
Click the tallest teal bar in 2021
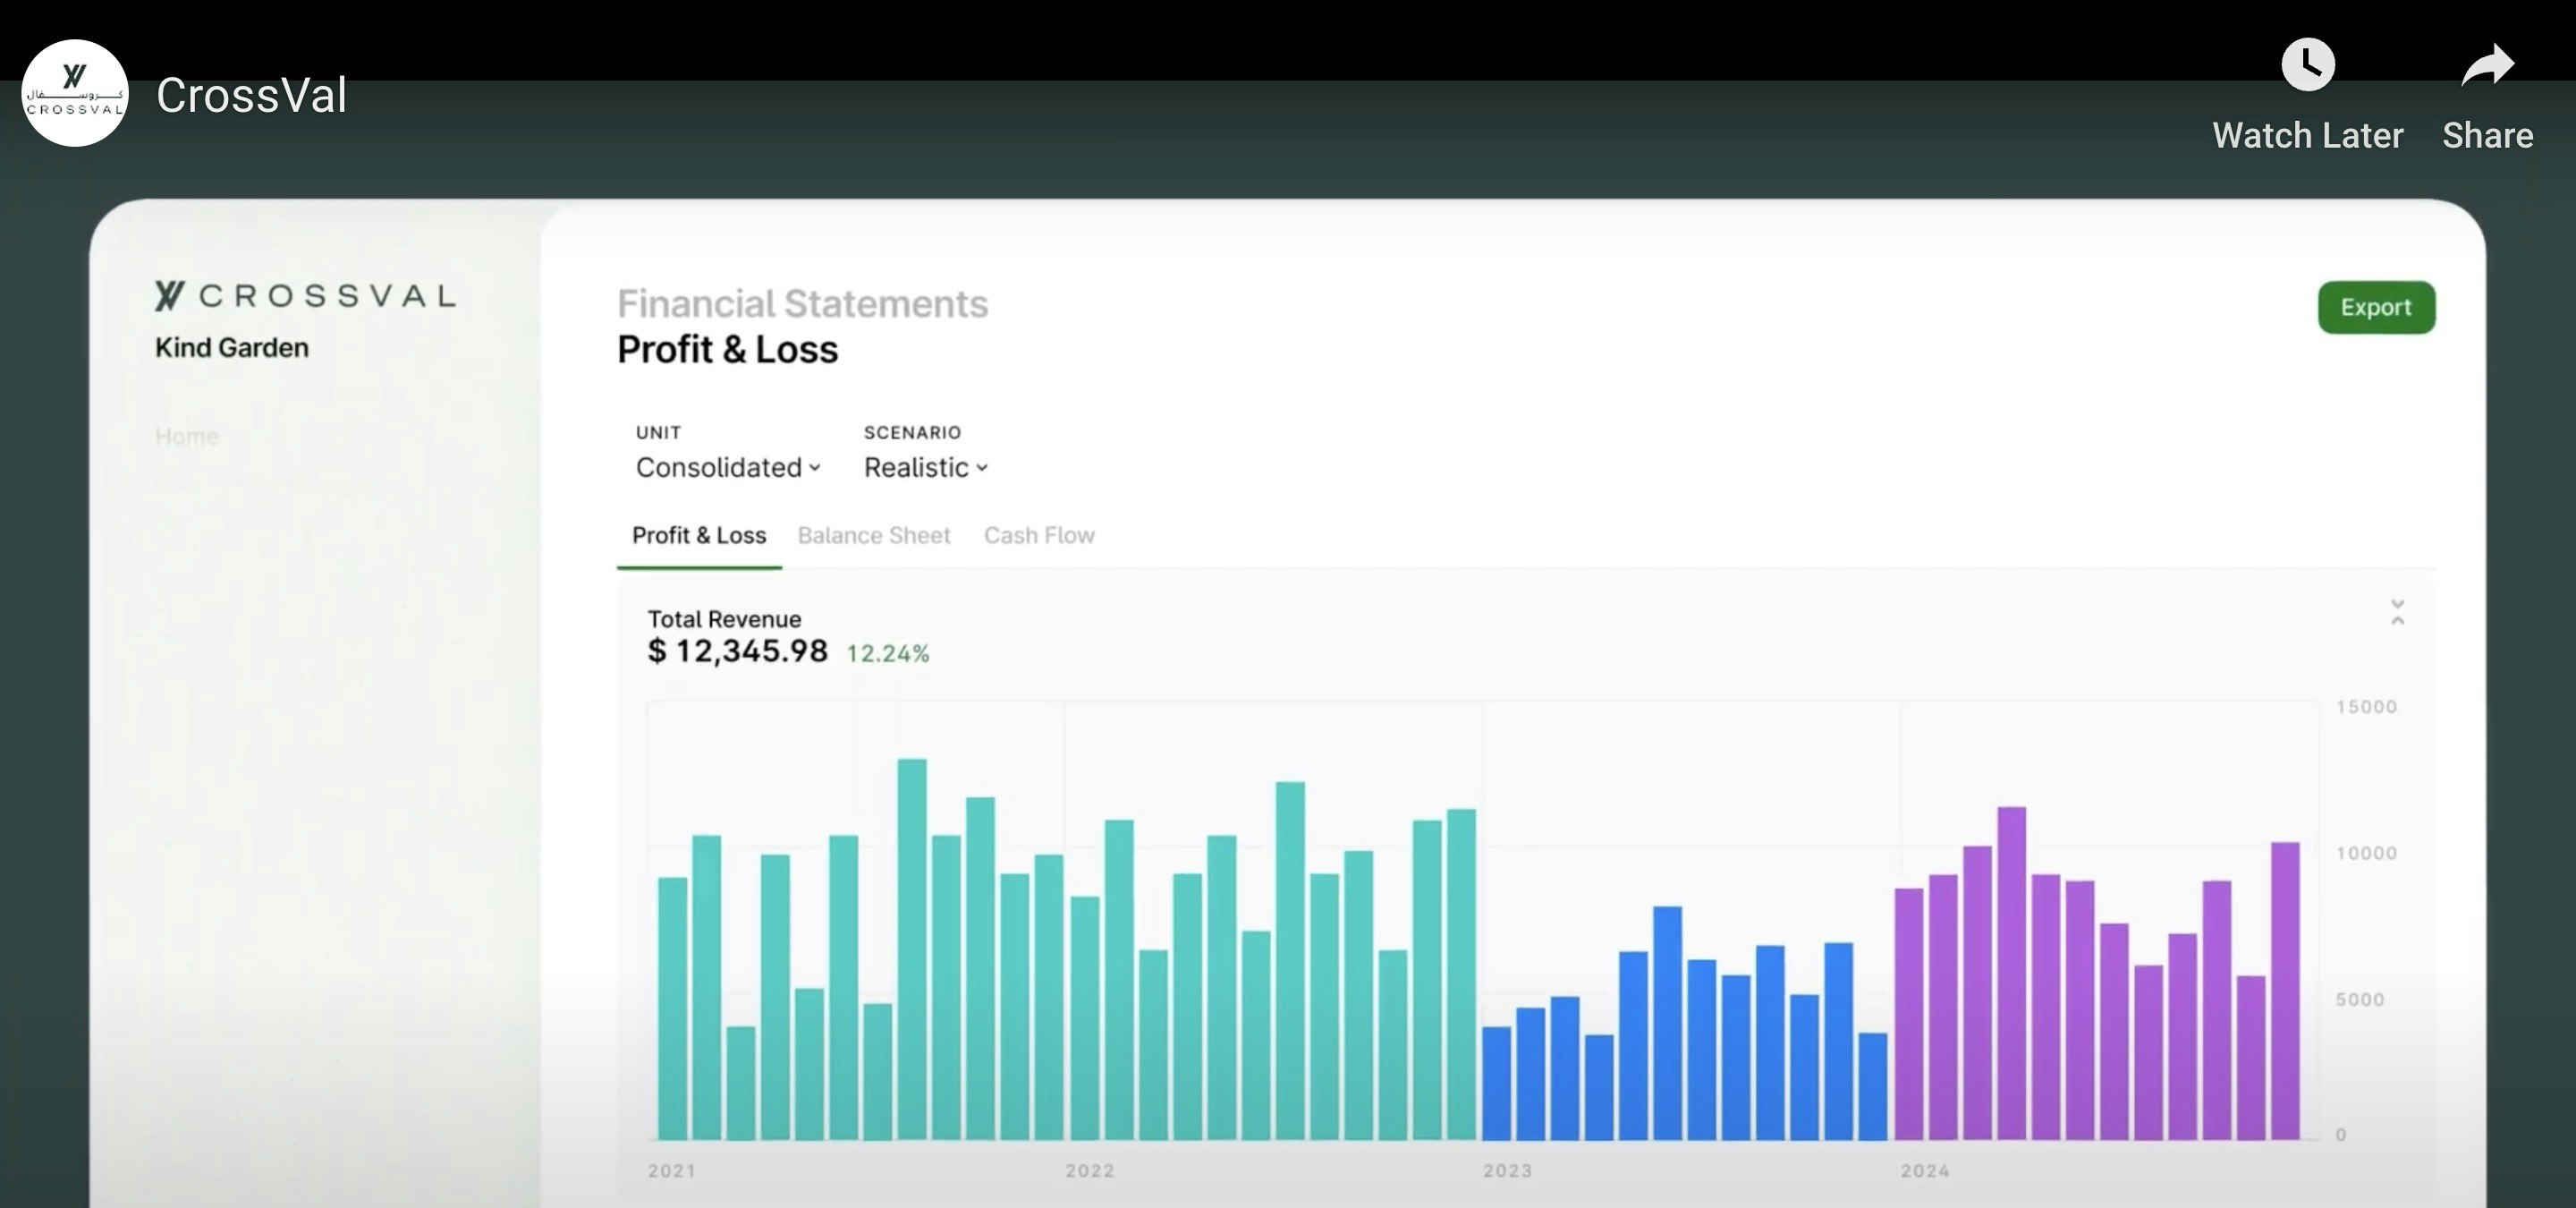tap(912, 949)
